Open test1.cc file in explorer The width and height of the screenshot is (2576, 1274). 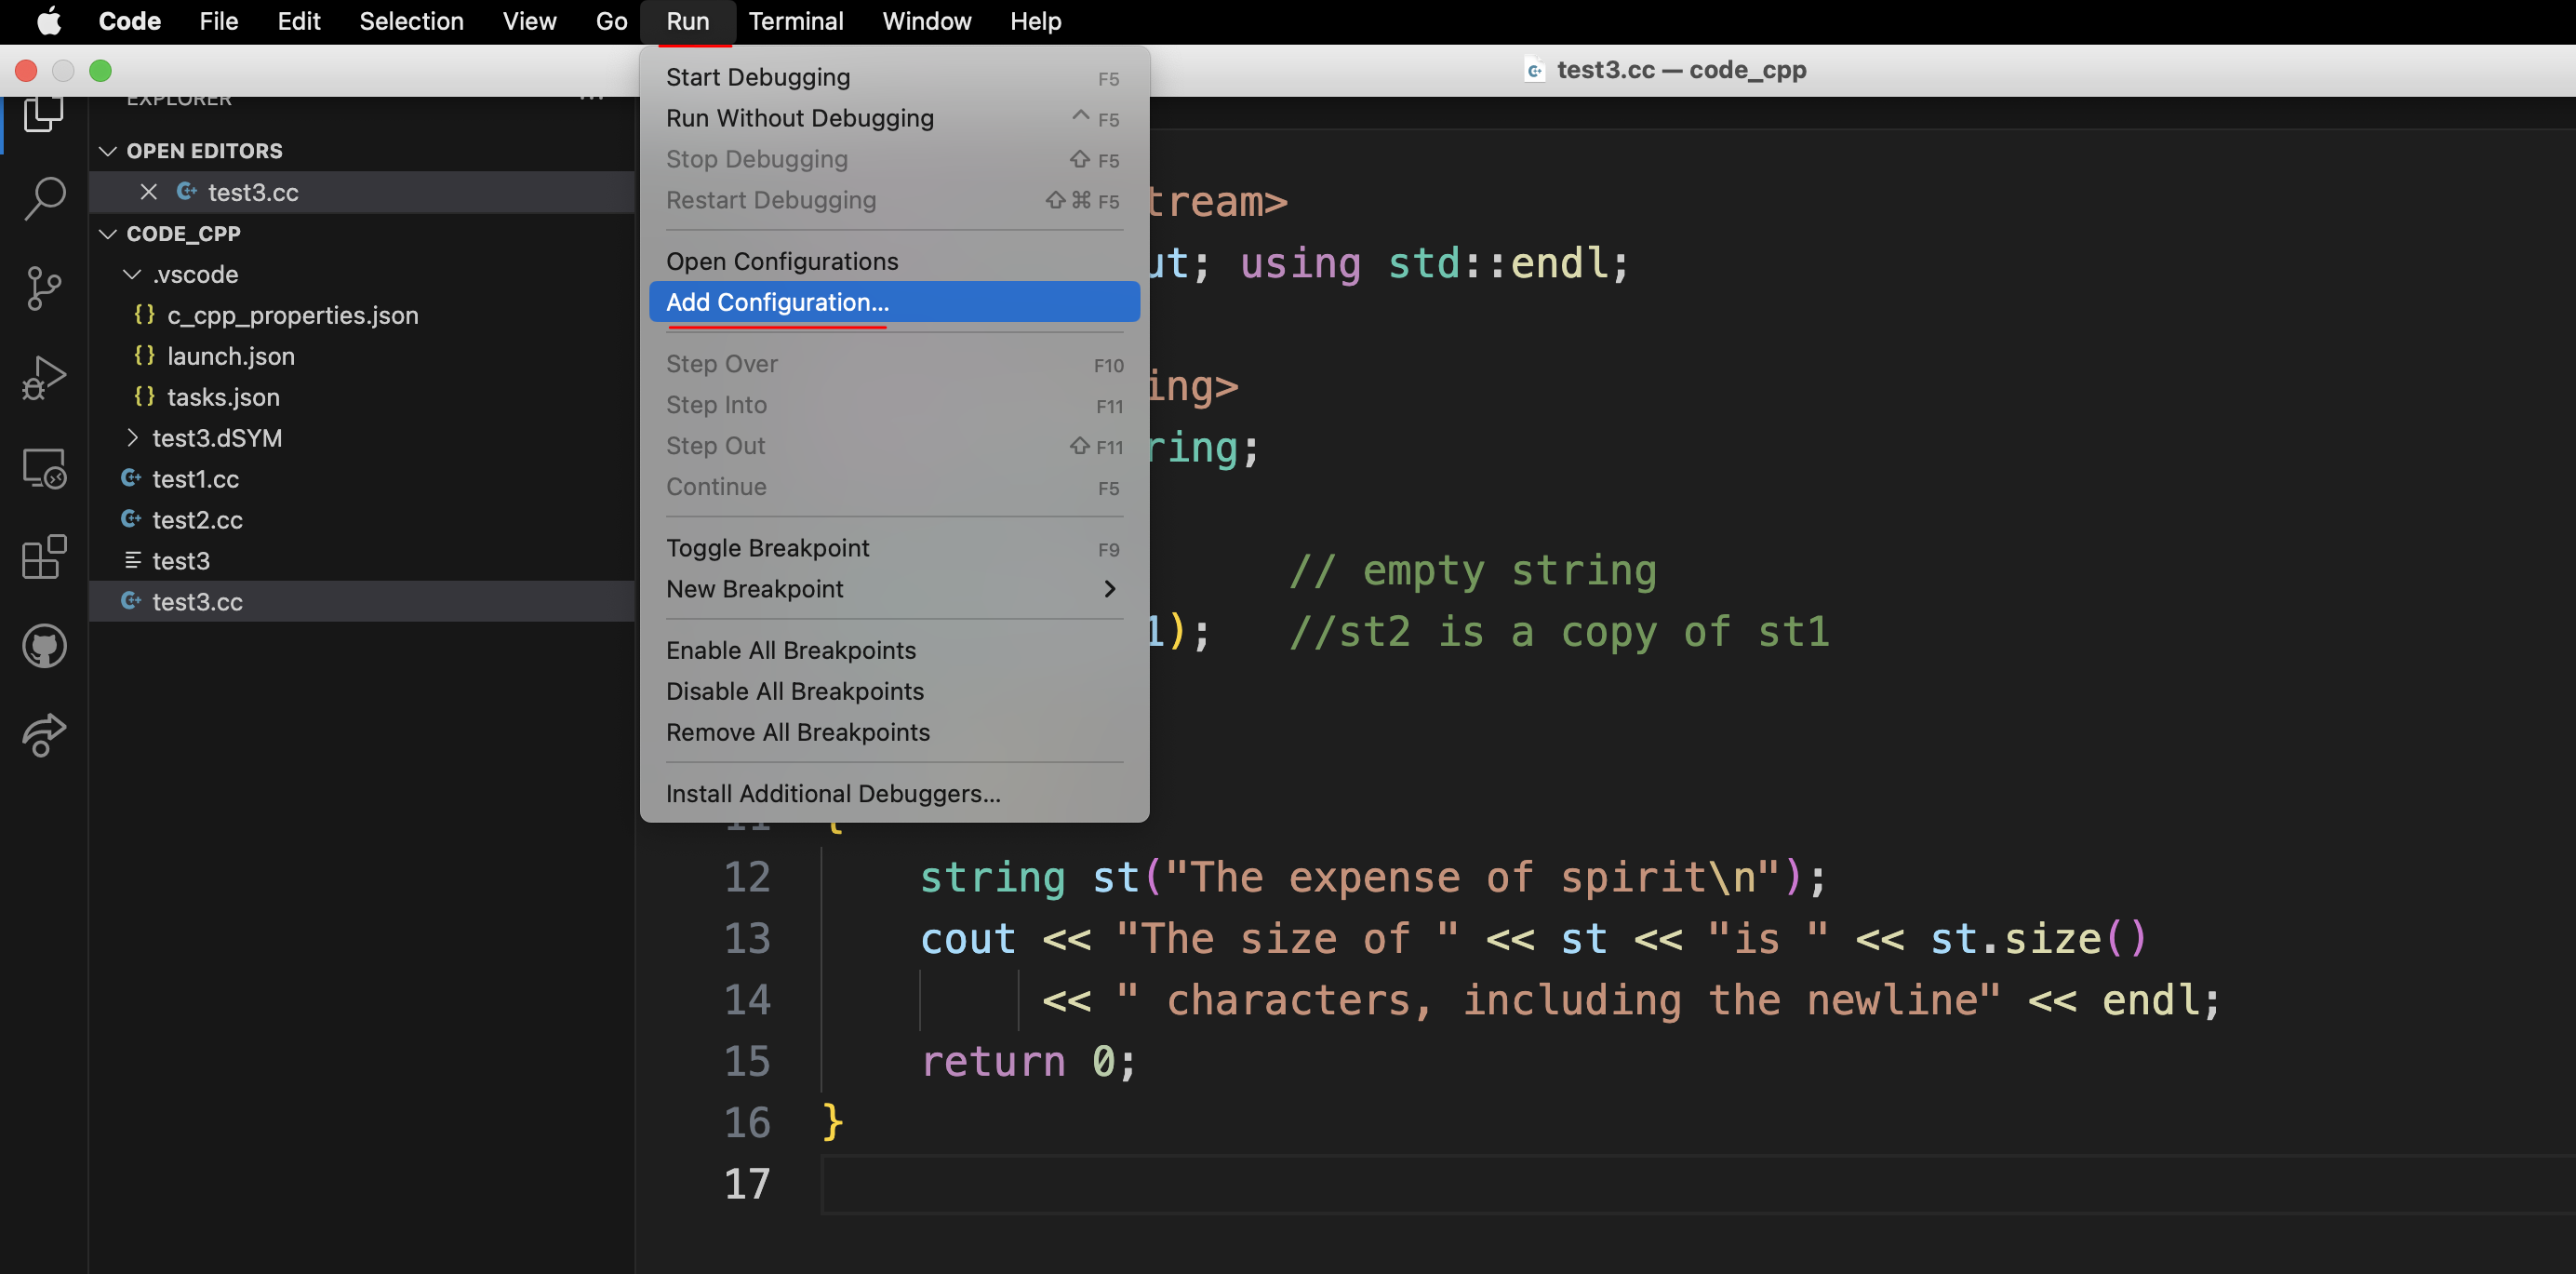click(195, 476)
